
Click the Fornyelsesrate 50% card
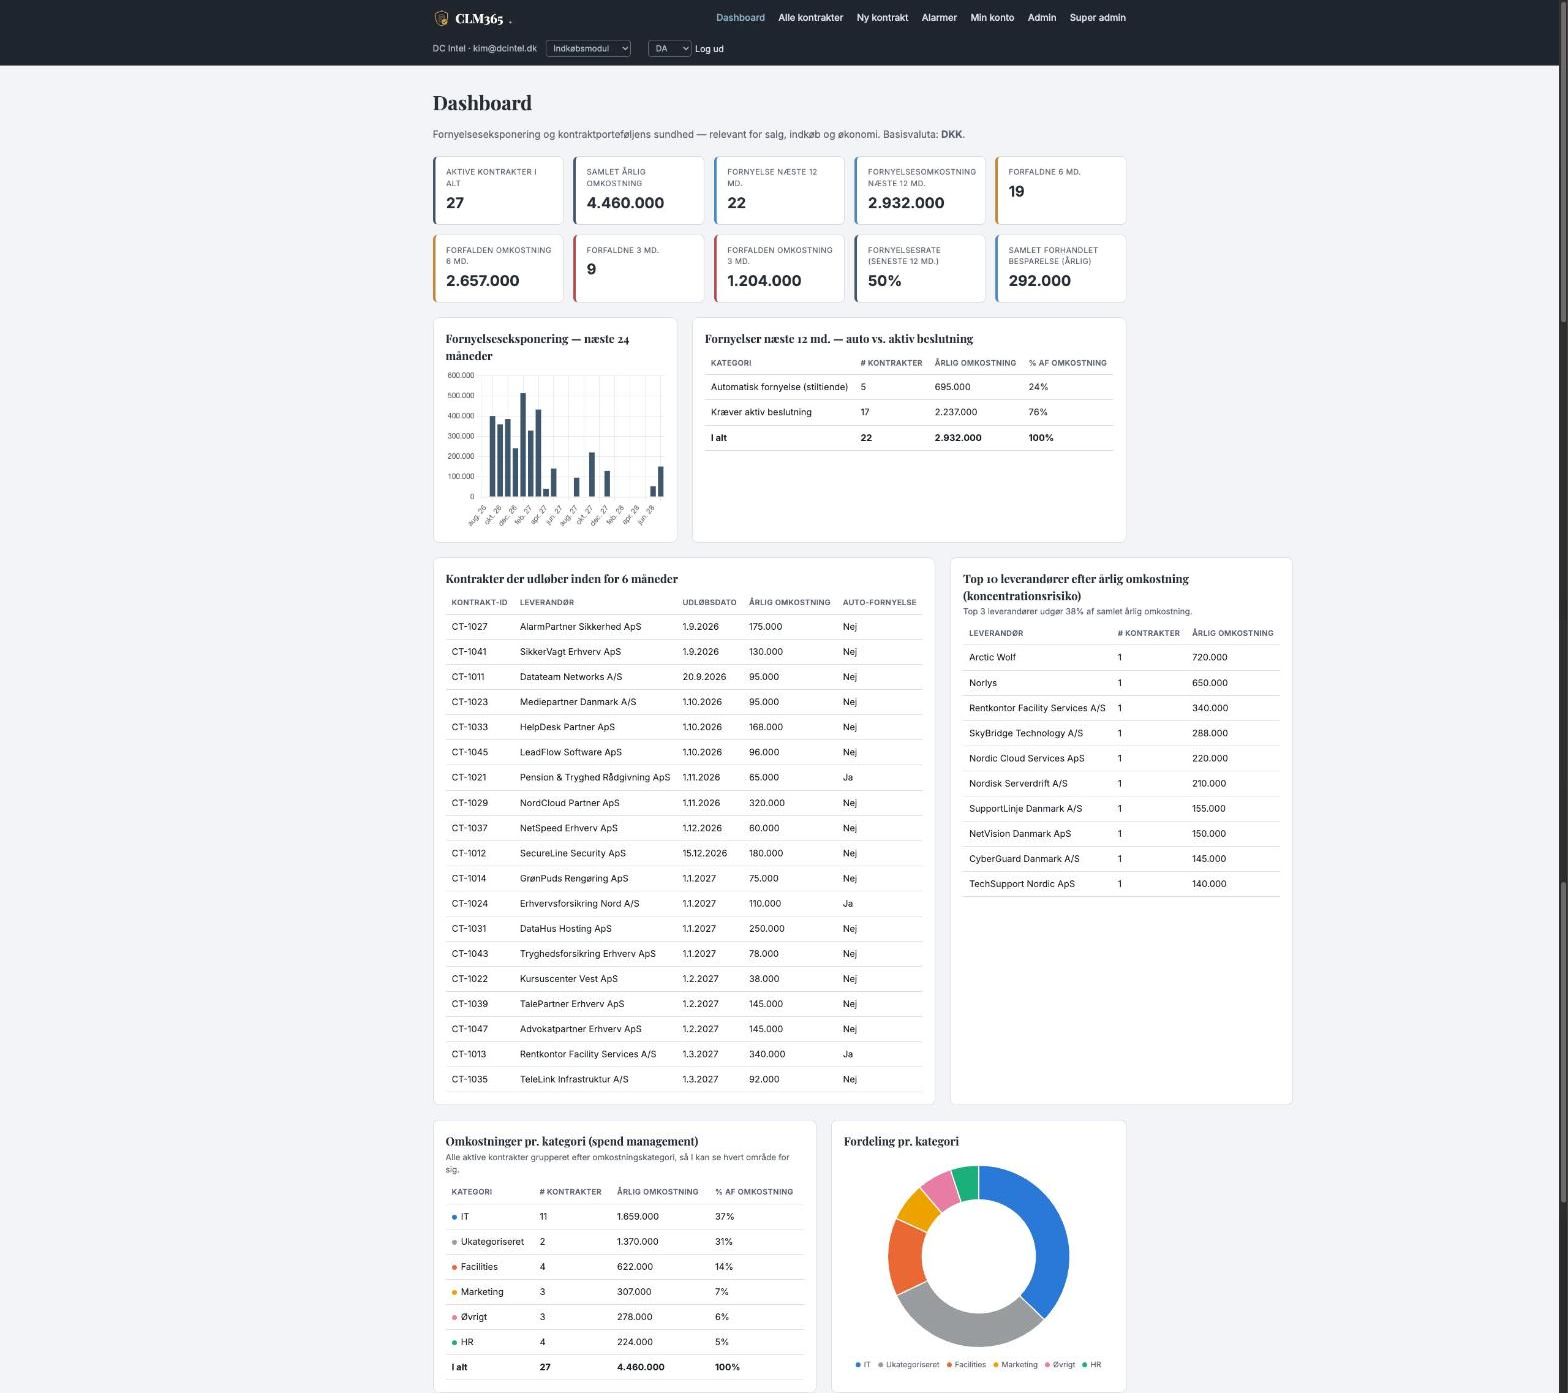coord(920,268)
